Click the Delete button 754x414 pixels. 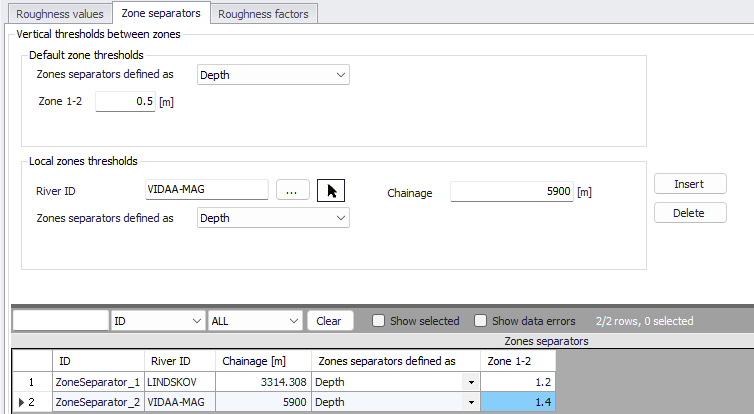click(690, 213)
